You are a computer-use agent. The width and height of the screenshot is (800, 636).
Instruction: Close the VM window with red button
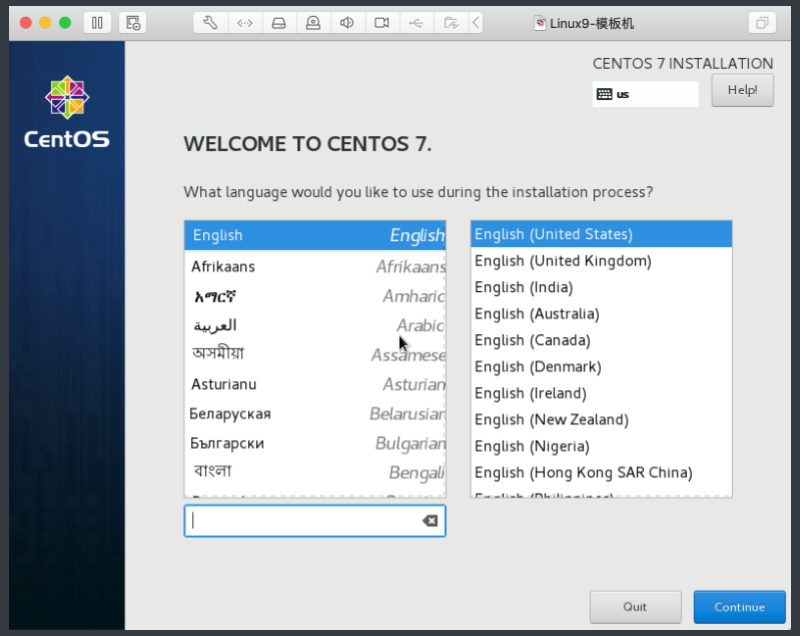click(26, 23)
